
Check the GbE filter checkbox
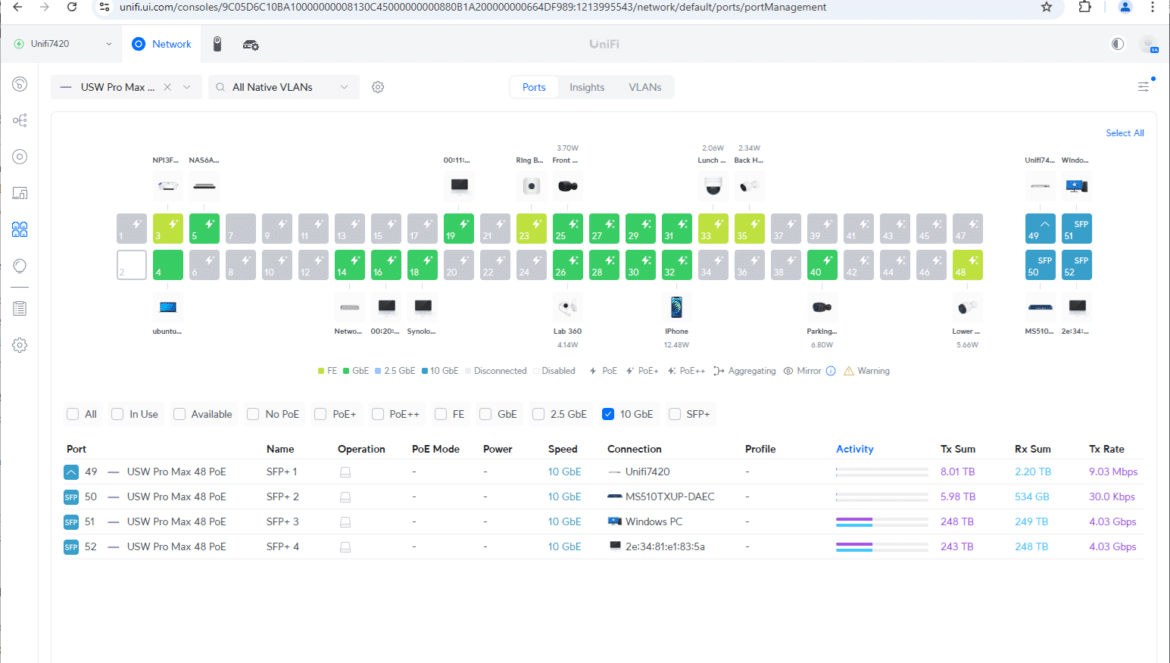[x=486, y=414]
